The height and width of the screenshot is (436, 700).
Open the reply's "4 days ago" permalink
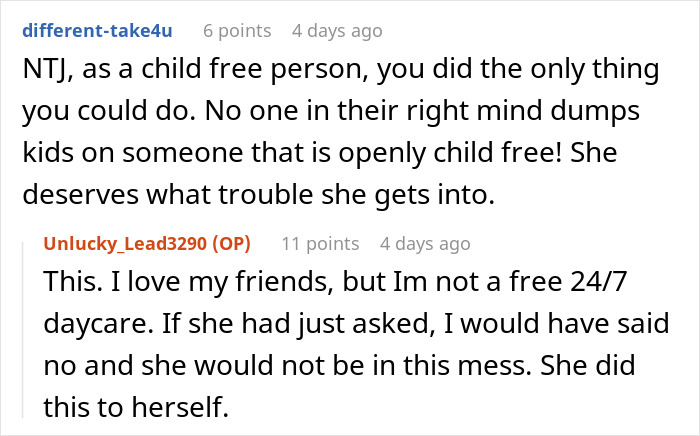click(x=425, y=243)
